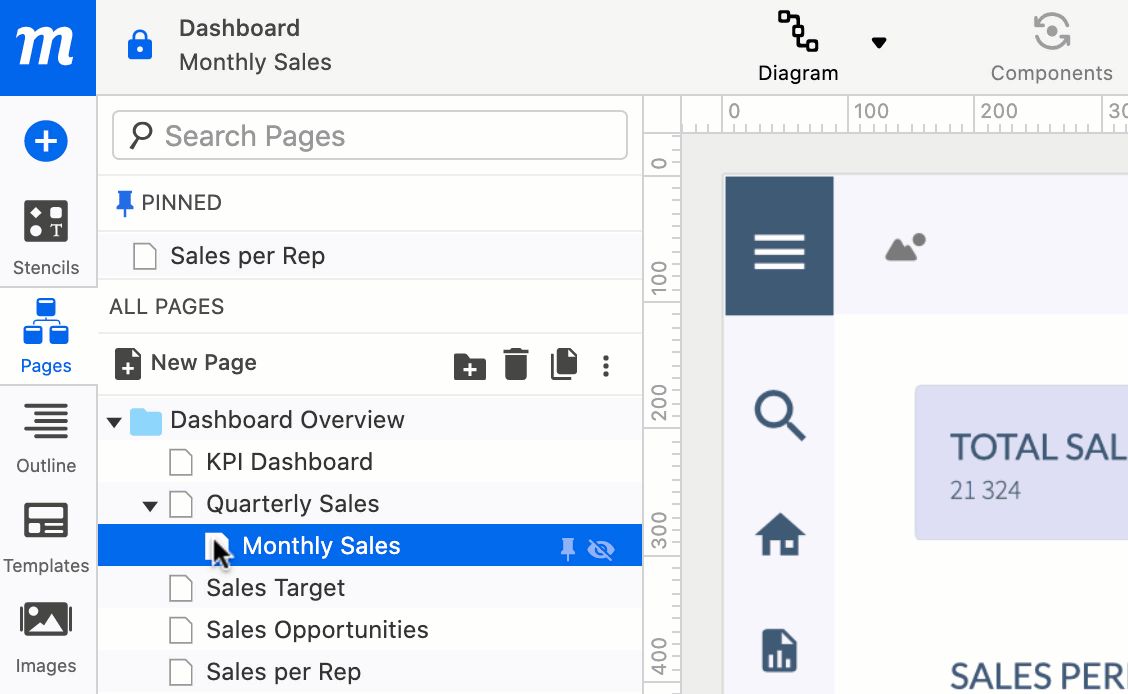Collapse the Quarterly Sales page tree
Viewport: 1128px width, 694px height.
coord(150,506)
